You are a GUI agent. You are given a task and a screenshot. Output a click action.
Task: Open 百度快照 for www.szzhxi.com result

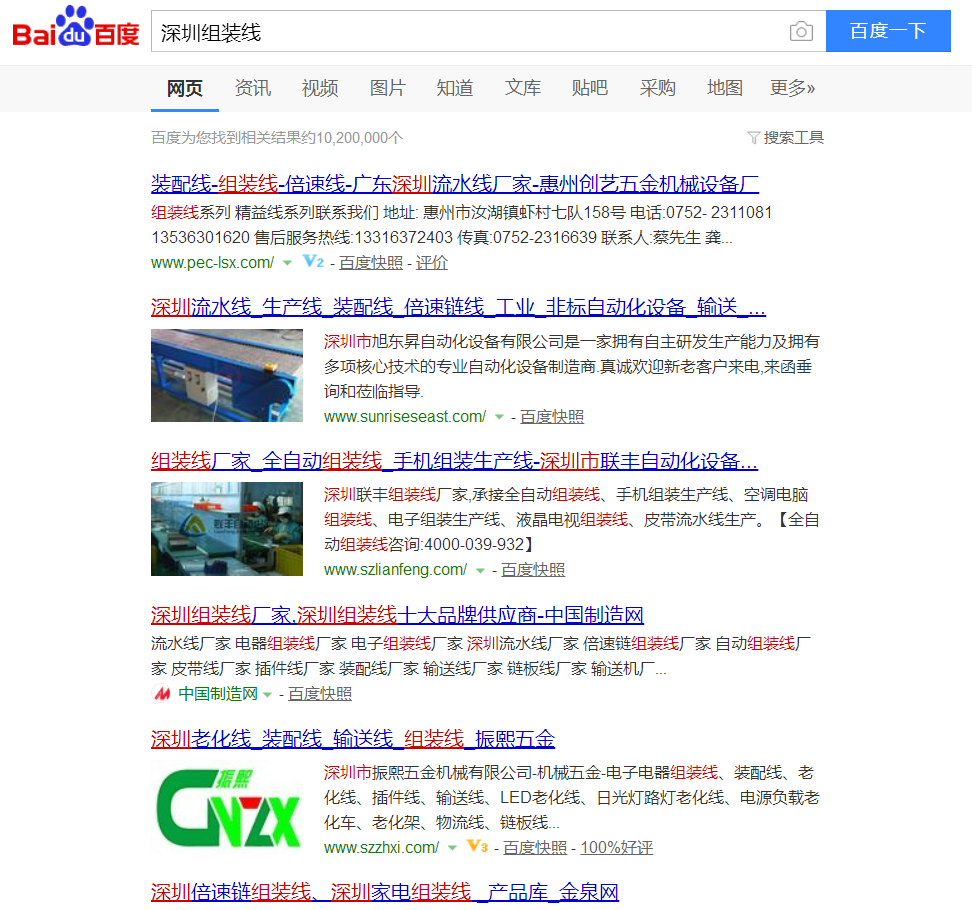point(535,847)
